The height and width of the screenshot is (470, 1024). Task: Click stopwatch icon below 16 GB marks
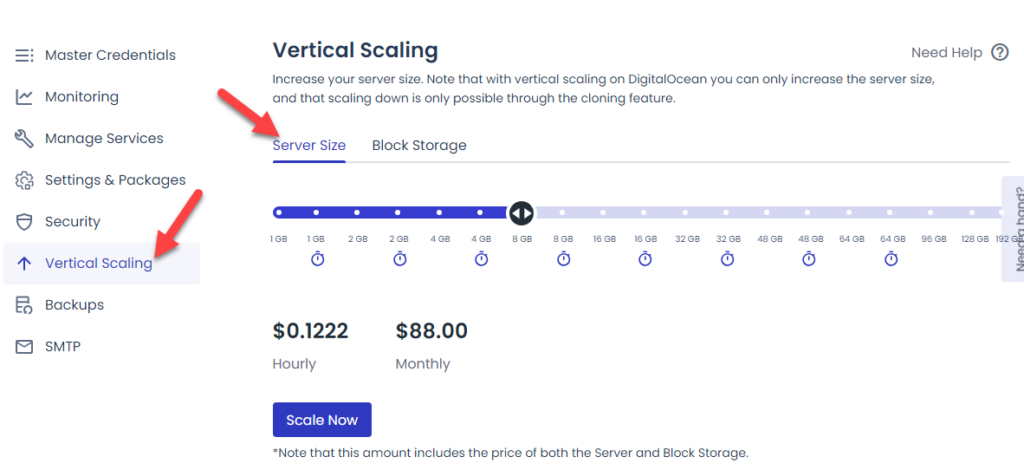(645, 259)
